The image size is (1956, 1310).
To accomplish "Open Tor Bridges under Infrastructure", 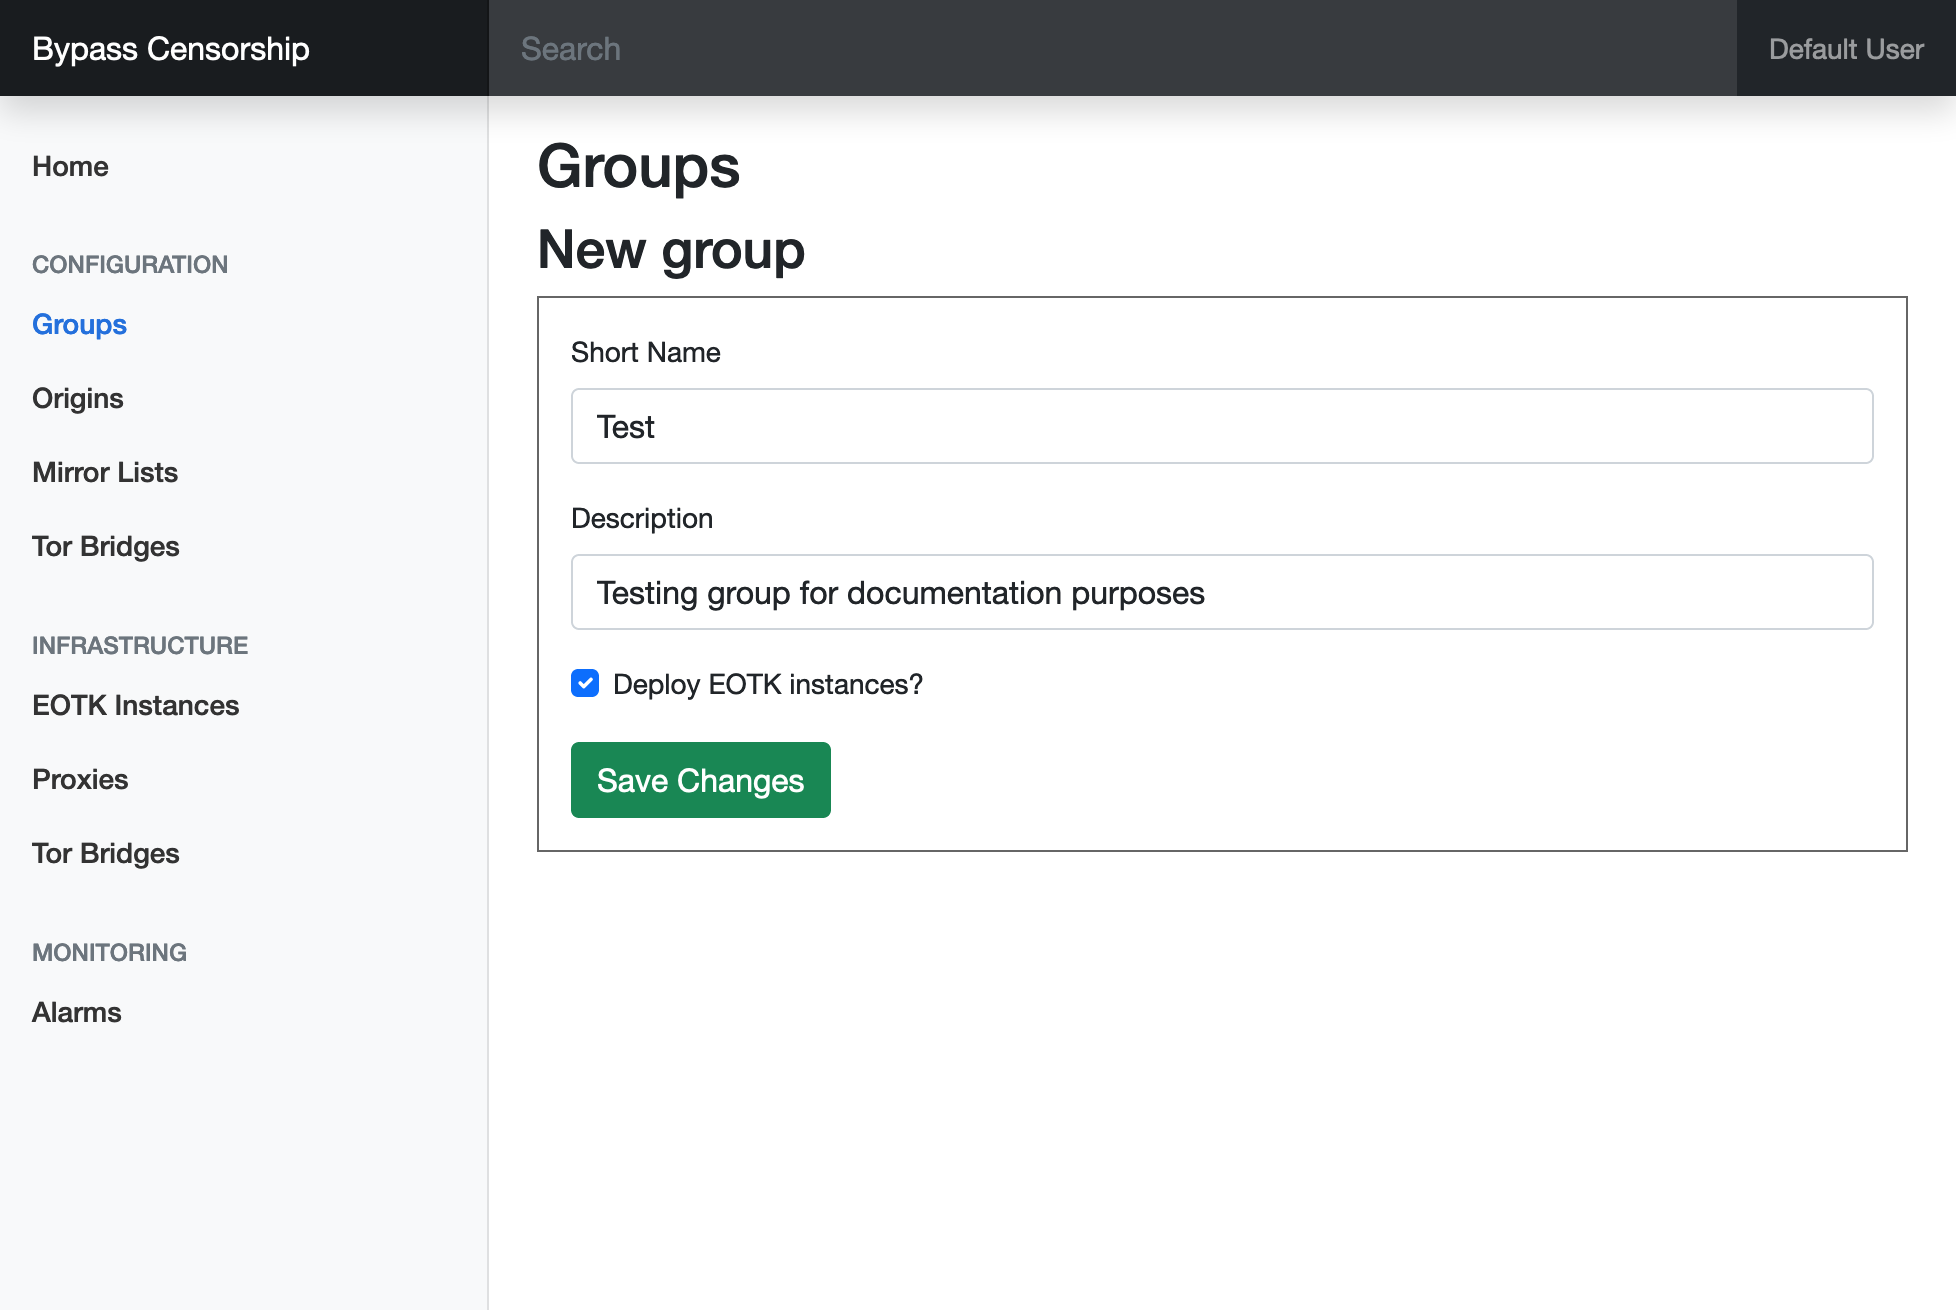I will tap(106, 854).
